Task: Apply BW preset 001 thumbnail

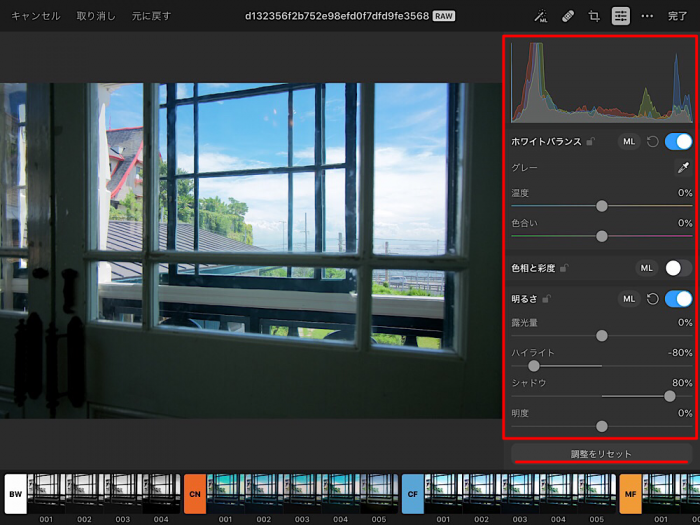Action: (46, 494)
